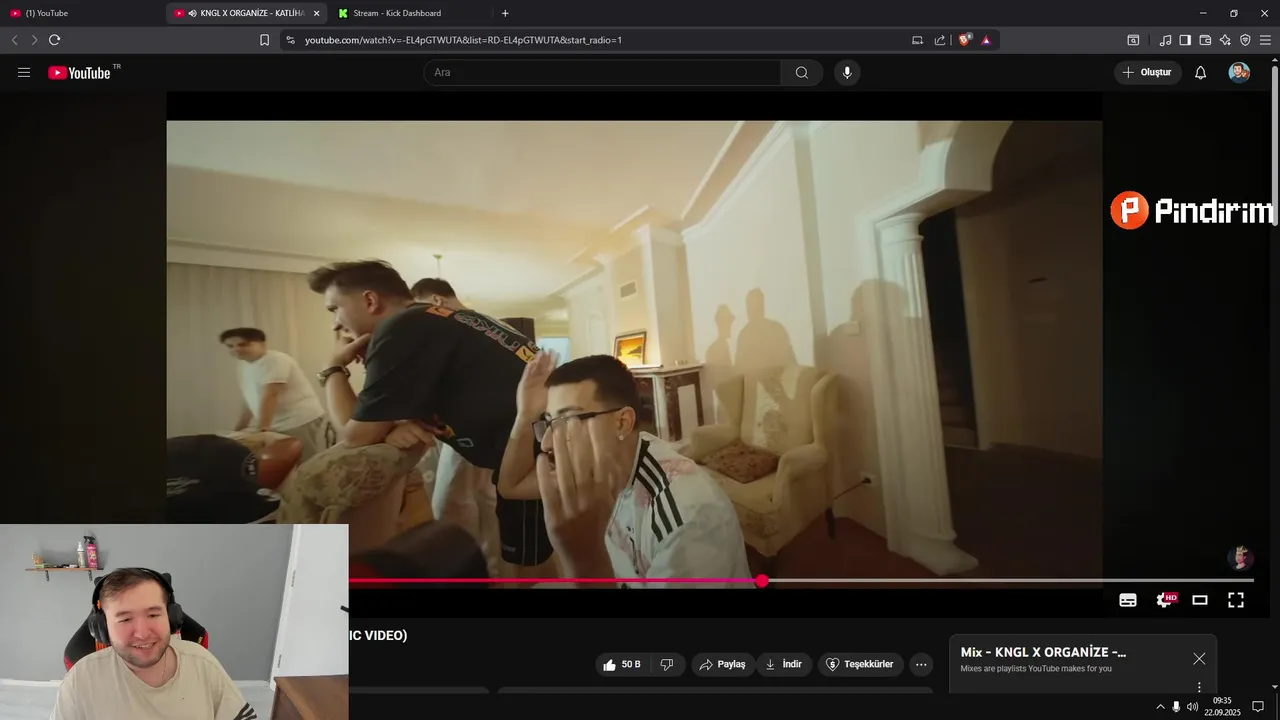The width and height of the screenshot is (1280, 720).
Task: Go back in browser history
Action: tap(14, 40)
